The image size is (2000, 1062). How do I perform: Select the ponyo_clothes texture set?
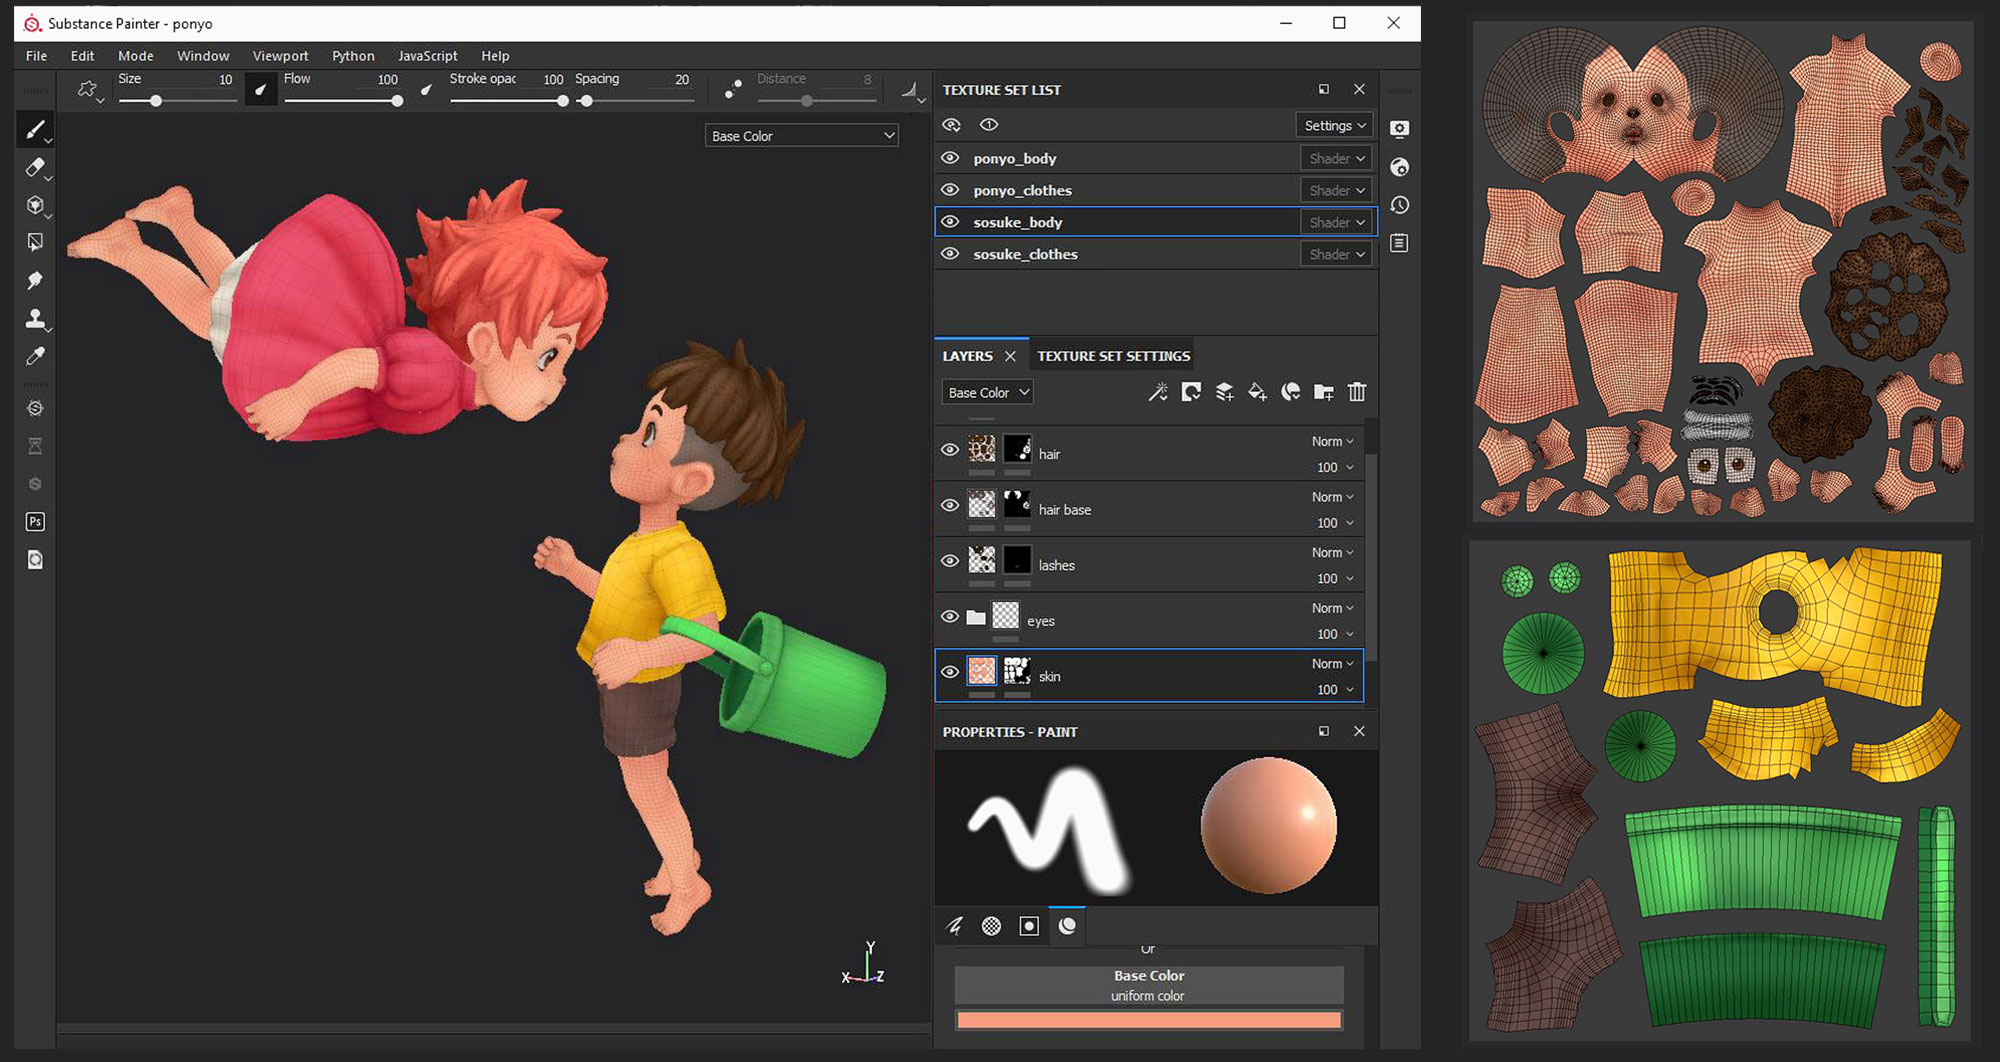click(1022, 190)
